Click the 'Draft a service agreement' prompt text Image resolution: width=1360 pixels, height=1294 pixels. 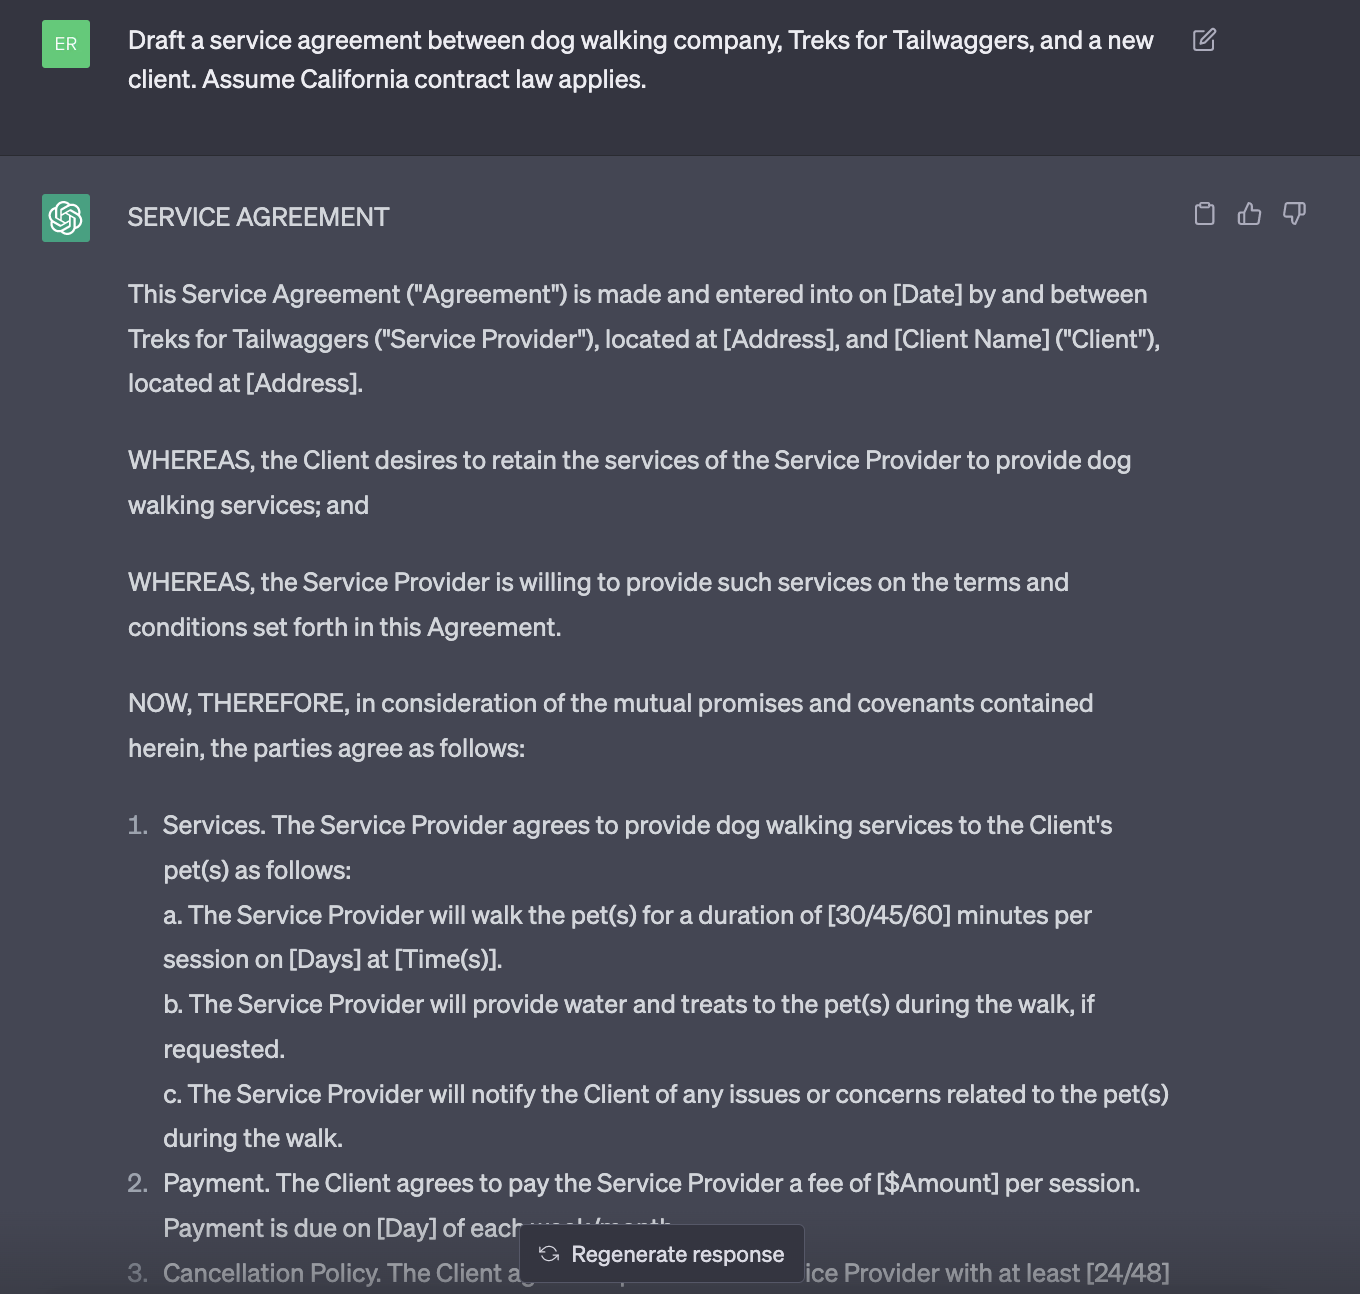tap(640, 59)
